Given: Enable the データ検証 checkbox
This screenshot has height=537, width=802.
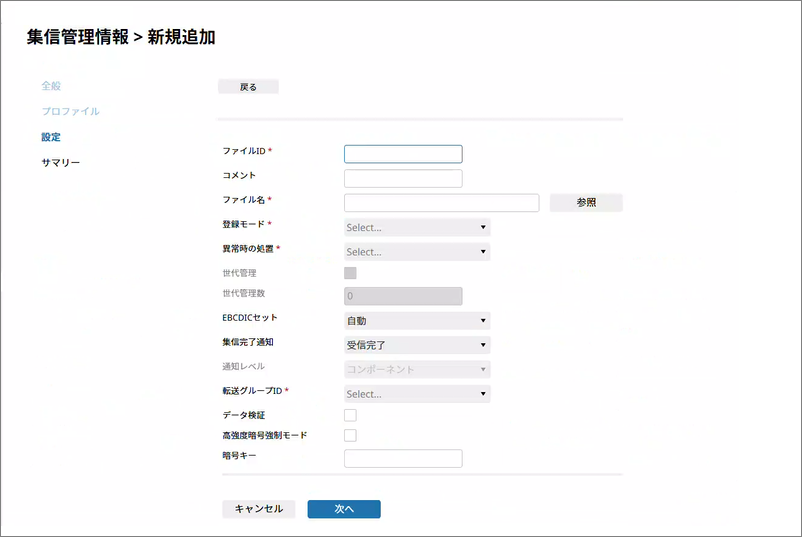Looking at the screenshot, I should 350,415.
